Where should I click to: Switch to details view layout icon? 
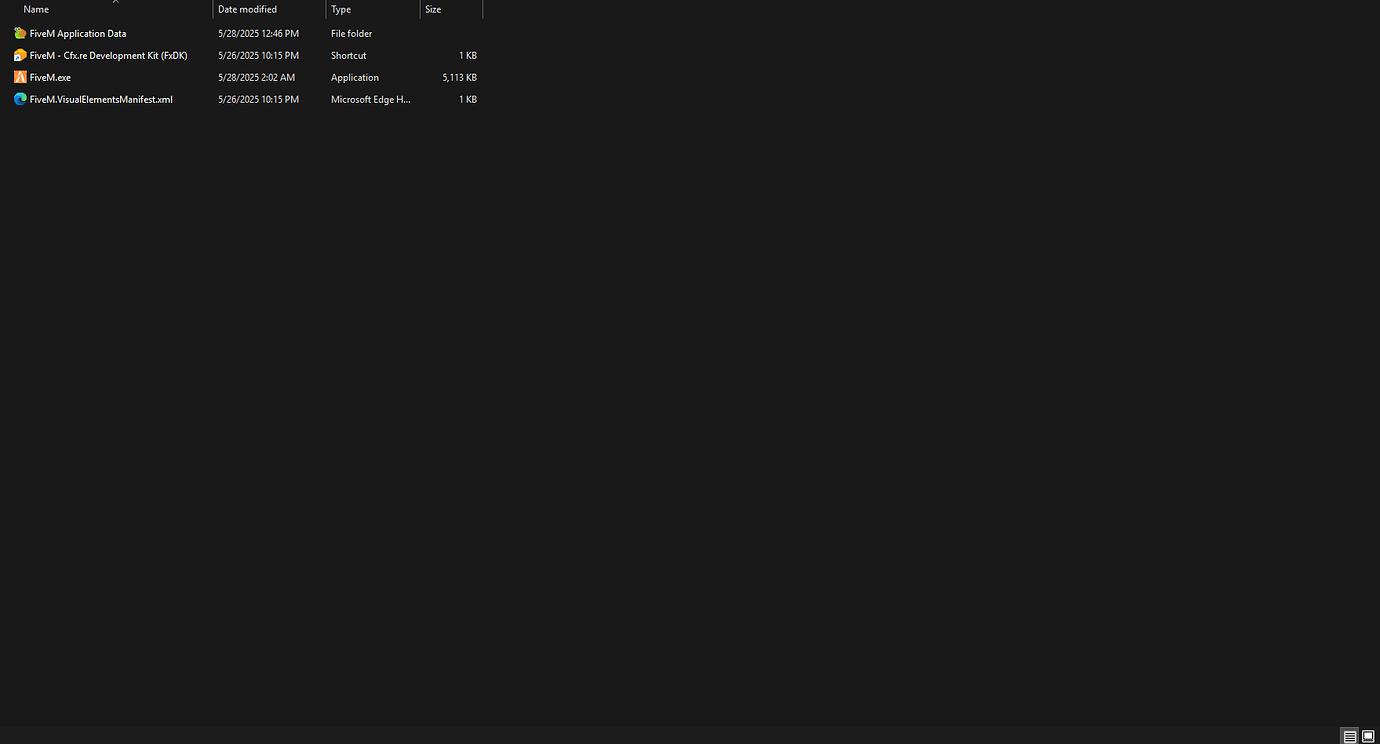pos(1350,736)
